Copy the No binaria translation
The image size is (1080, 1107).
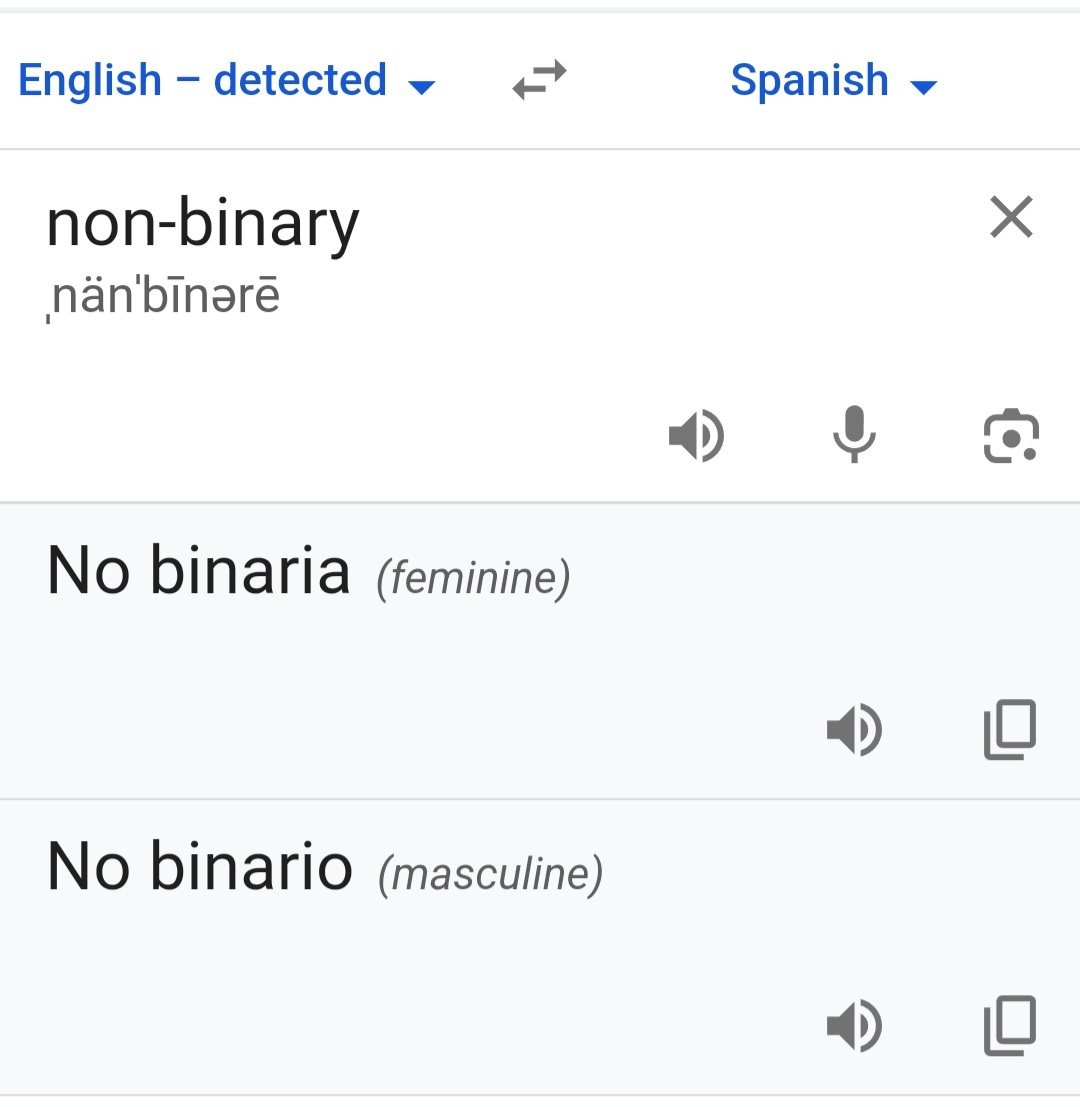pyautogui.click(x=1011, y=730)
